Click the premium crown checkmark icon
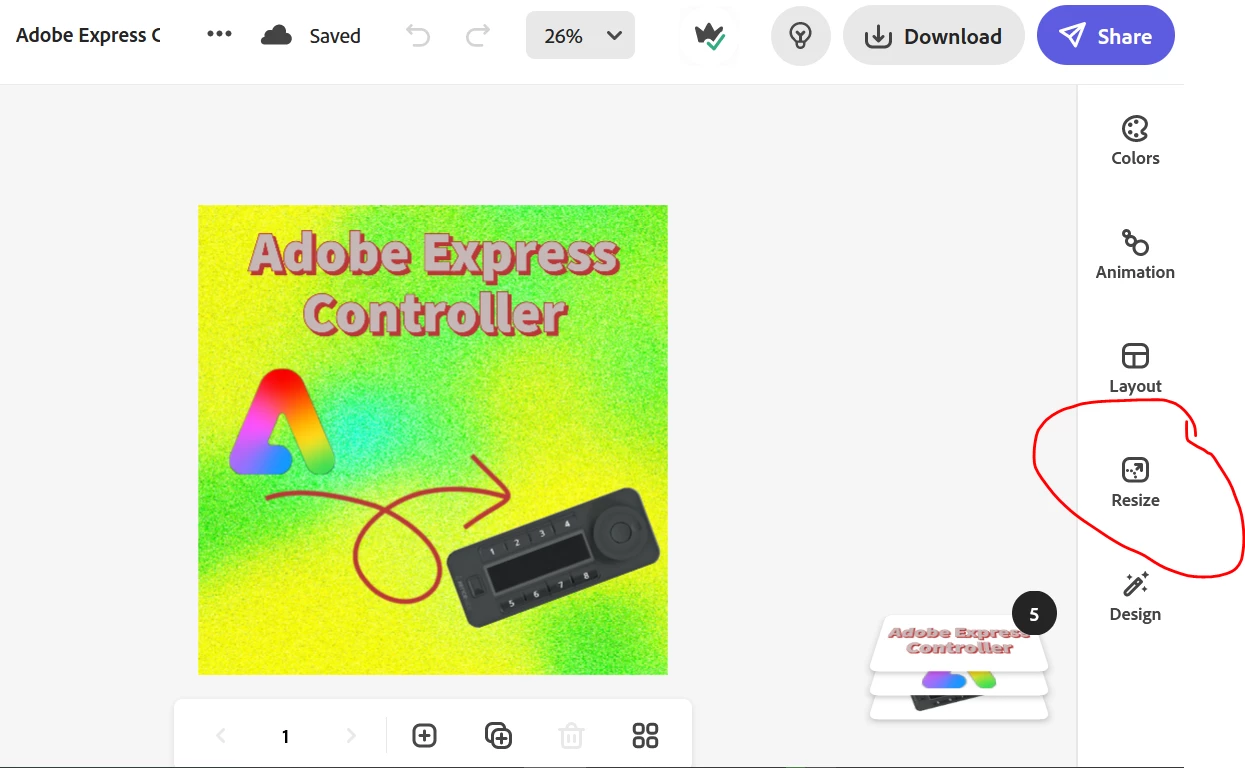 tap(709, 36)
